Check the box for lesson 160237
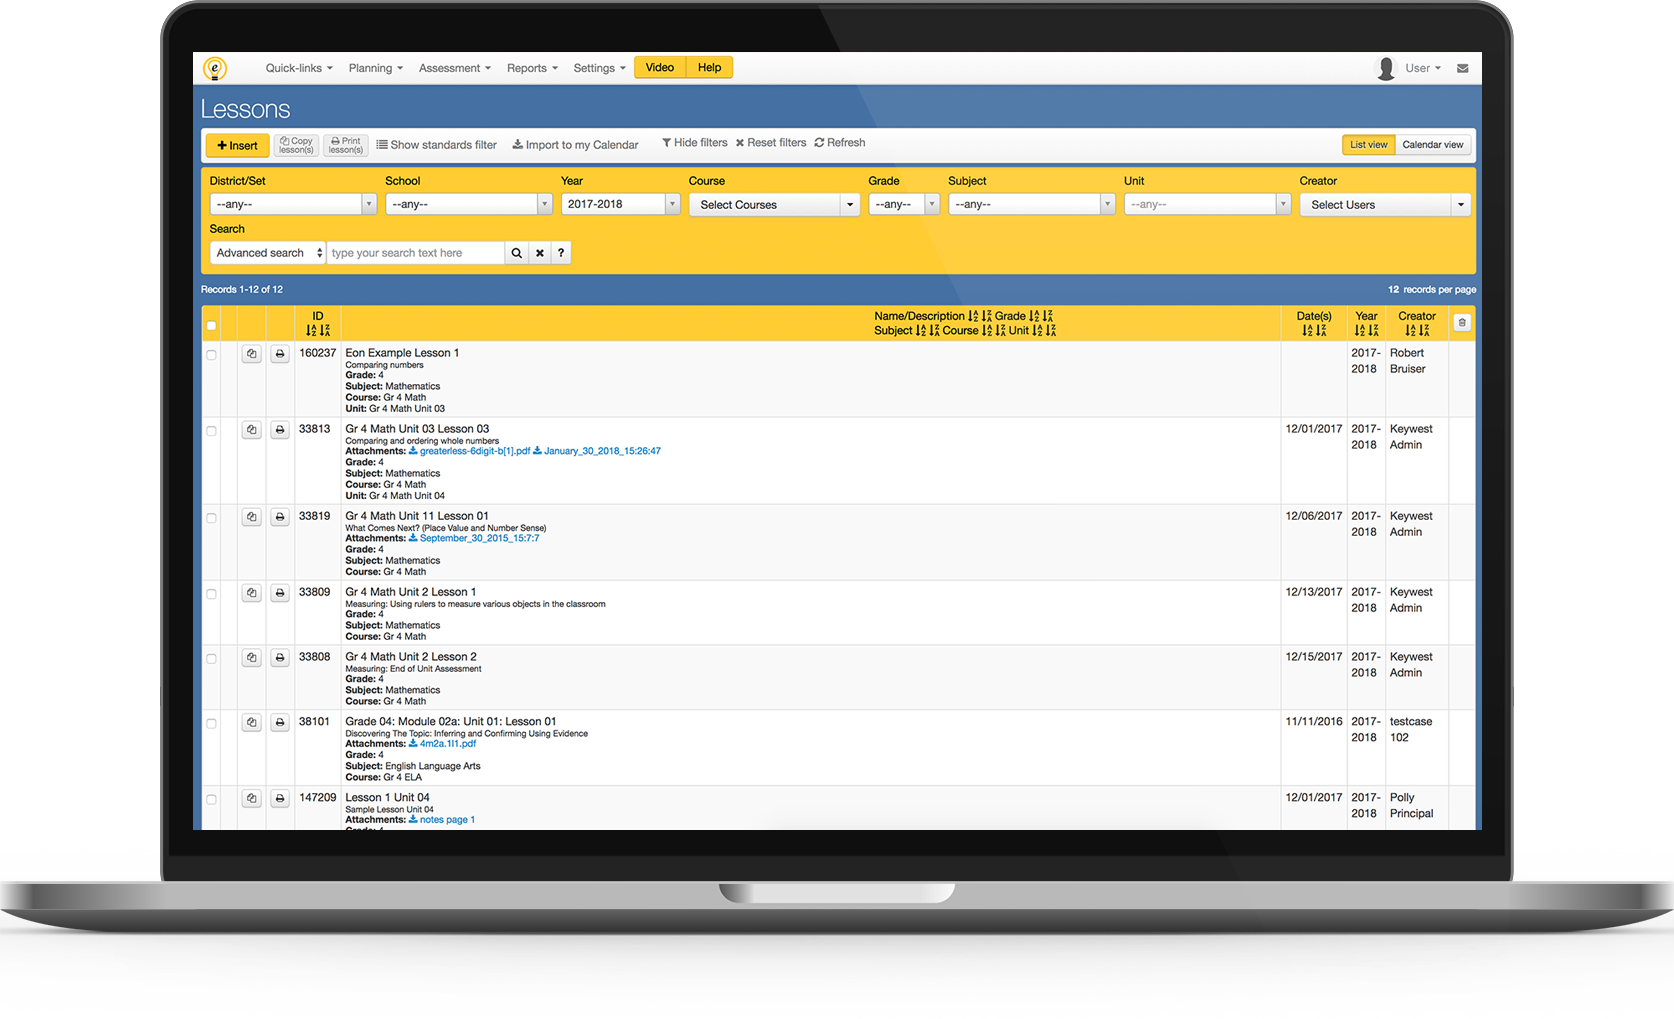The height and width of the screenshot is (1019, 1674). pyautogui.click(x=211, y=355)
